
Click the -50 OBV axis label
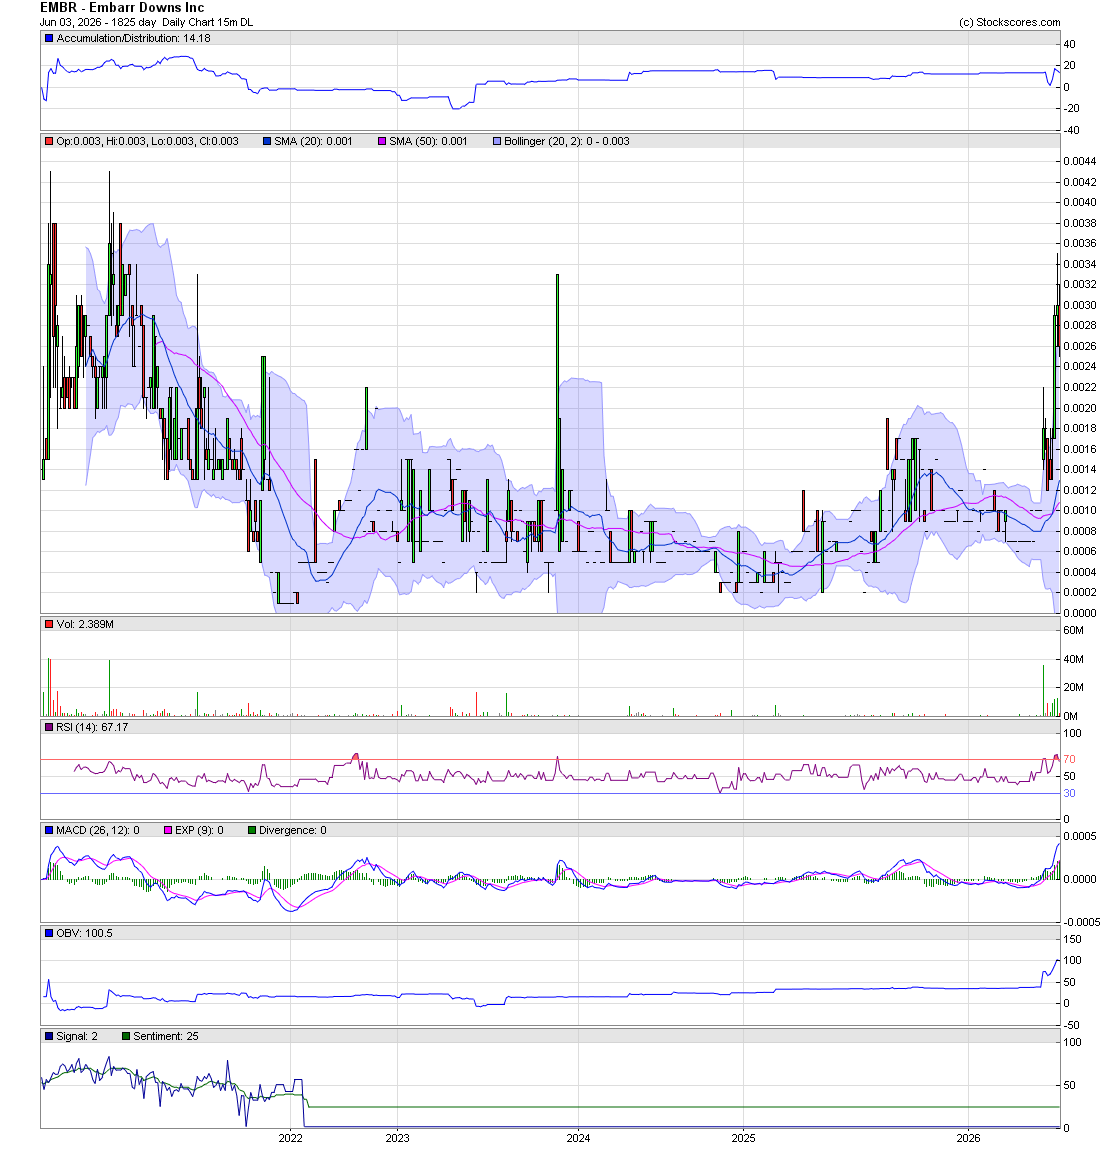1071,1025
